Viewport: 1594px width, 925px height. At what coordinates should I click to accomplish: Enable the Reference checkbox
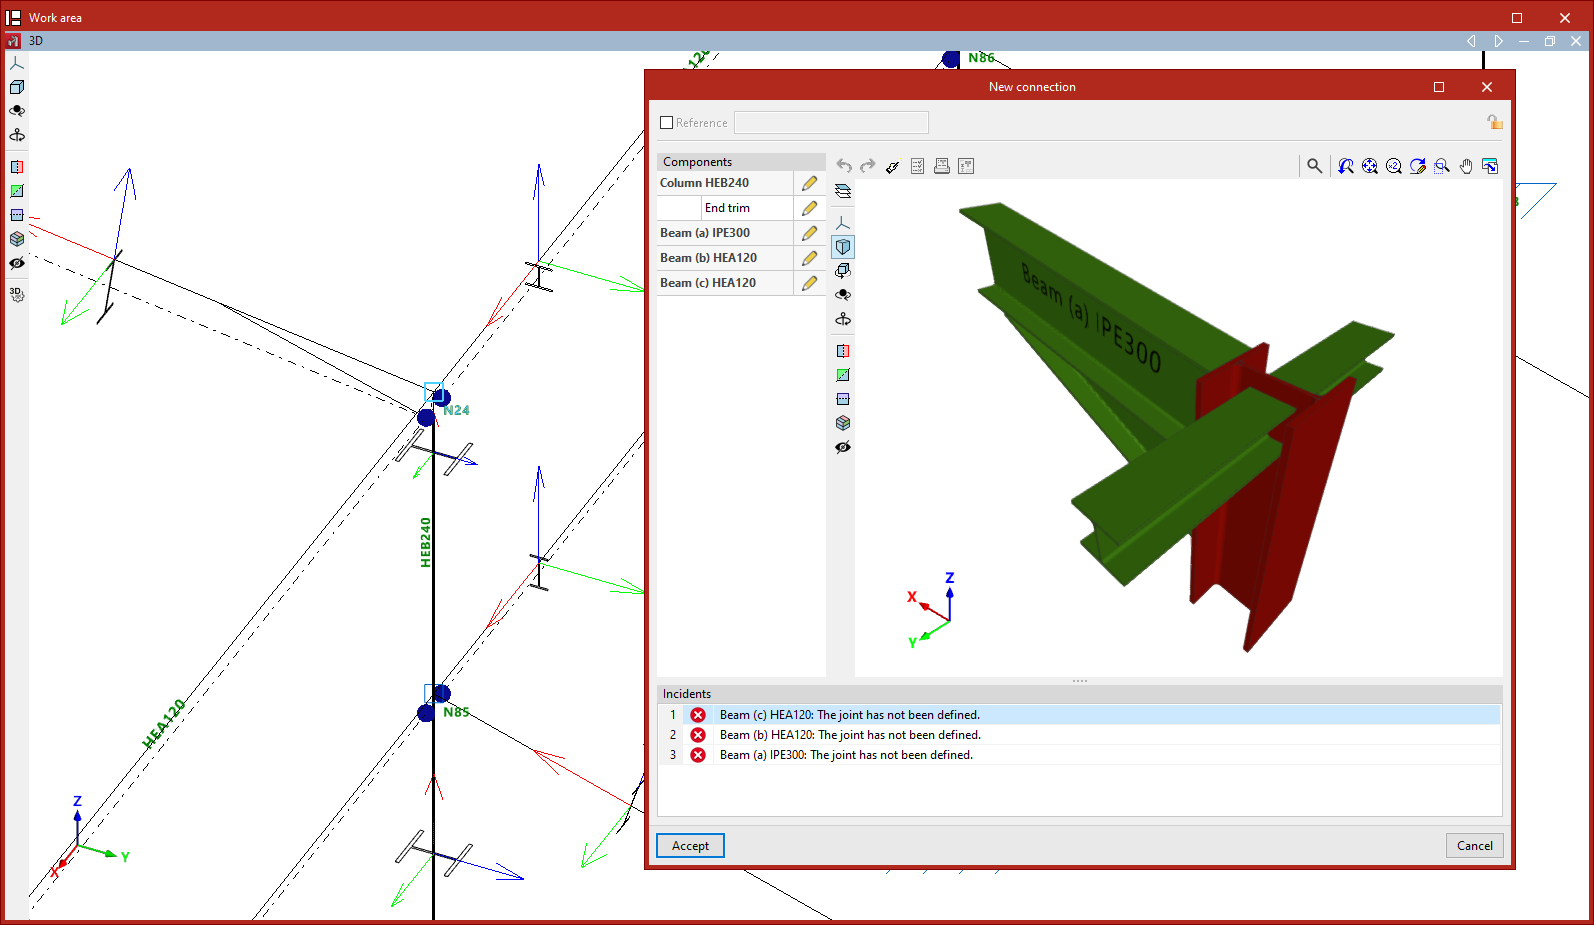pos(667,123)
